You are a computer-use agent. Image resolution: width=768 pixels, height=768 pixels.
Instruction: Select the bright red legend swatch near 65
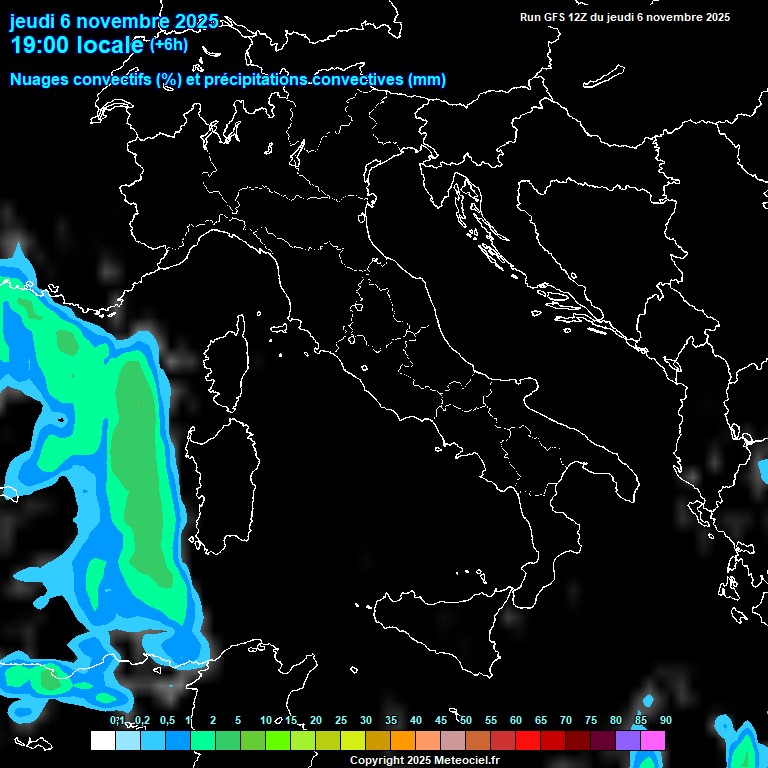click(x=527, y=740)
